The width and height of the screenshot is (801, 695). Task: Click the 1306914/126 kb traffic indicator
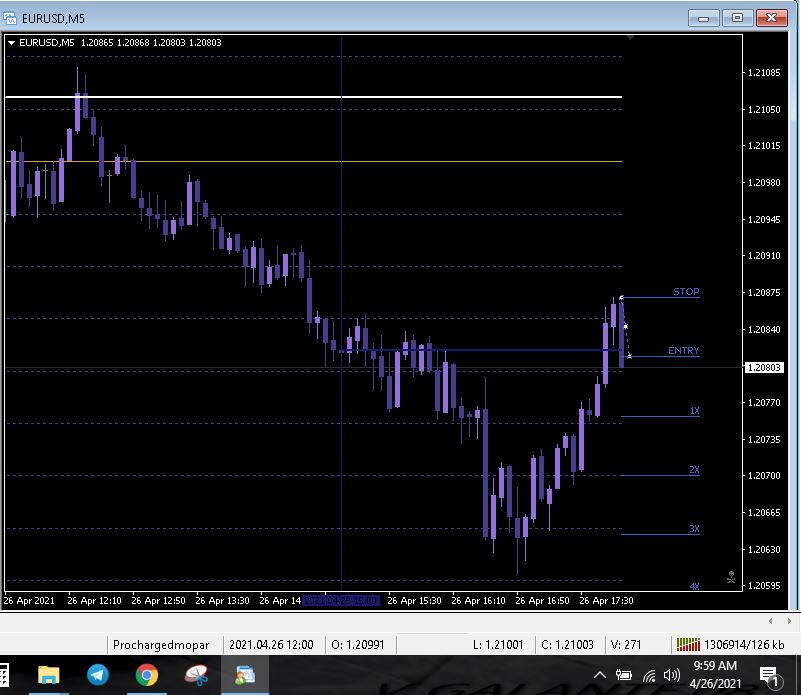[744, 645]
